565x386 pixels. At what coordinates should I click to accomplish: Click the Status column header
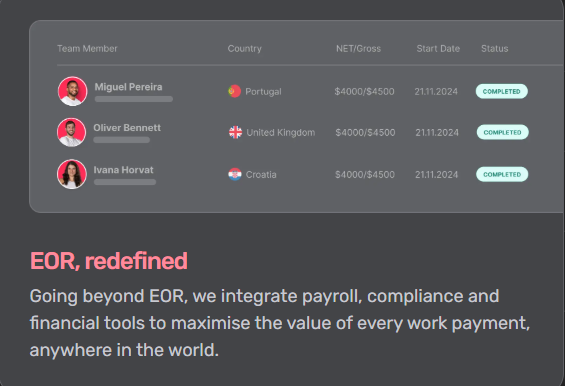pos(495,49)
